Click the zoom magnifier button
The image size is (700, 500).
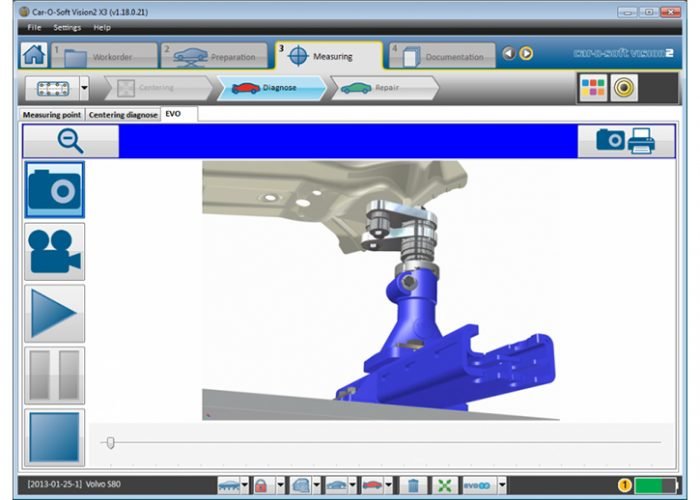pos(70,142)
